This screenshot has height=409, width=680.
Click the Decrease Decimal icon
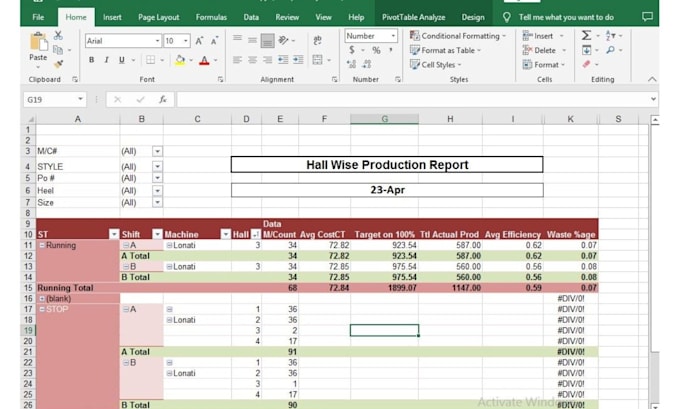click(367, 65)
